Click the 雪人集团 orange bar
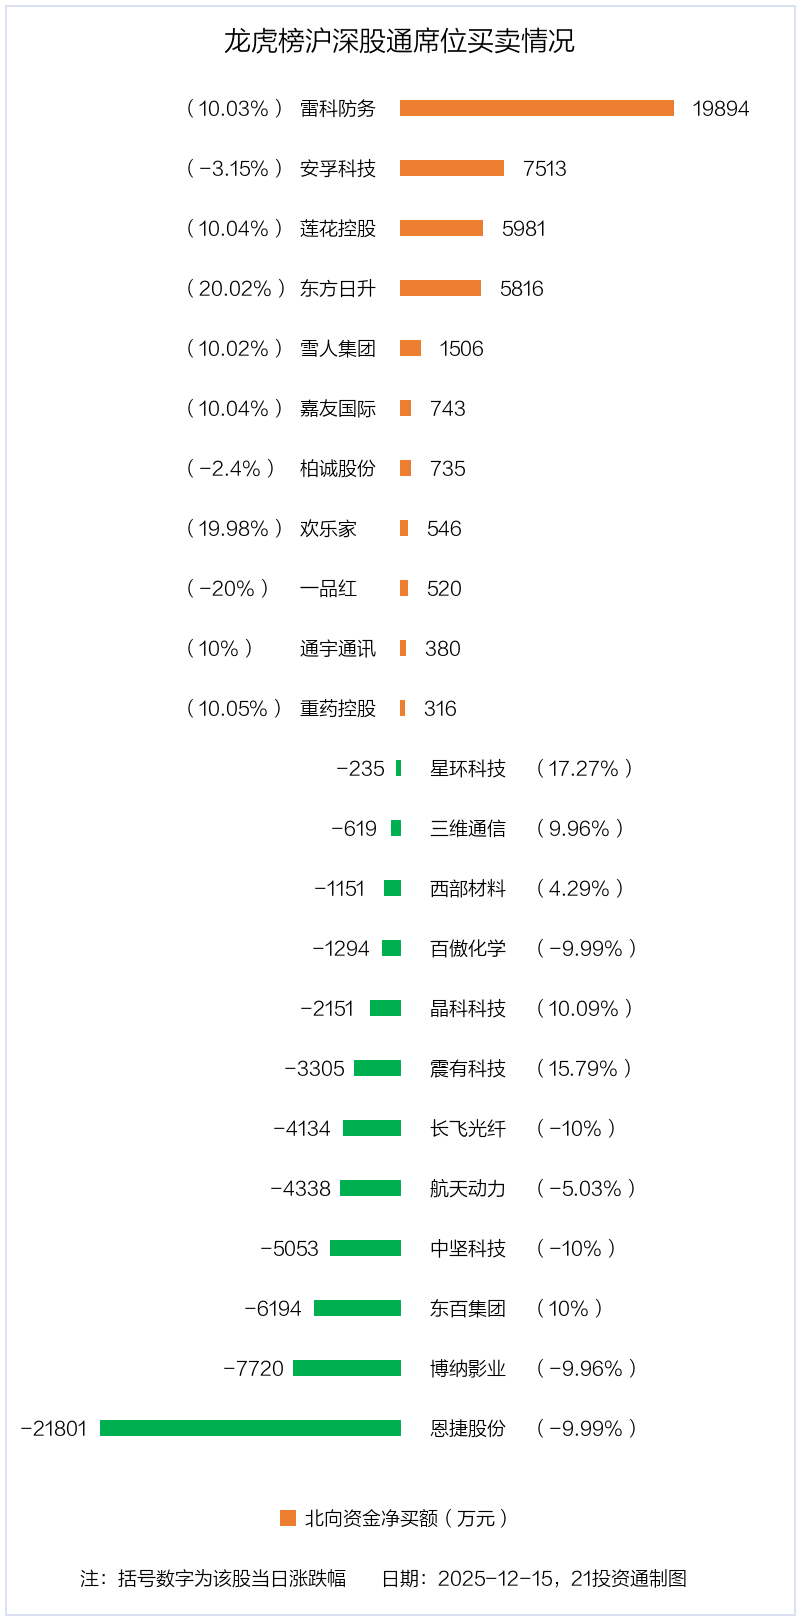Viewport: 800px width, 1620px height. (410, 348)
